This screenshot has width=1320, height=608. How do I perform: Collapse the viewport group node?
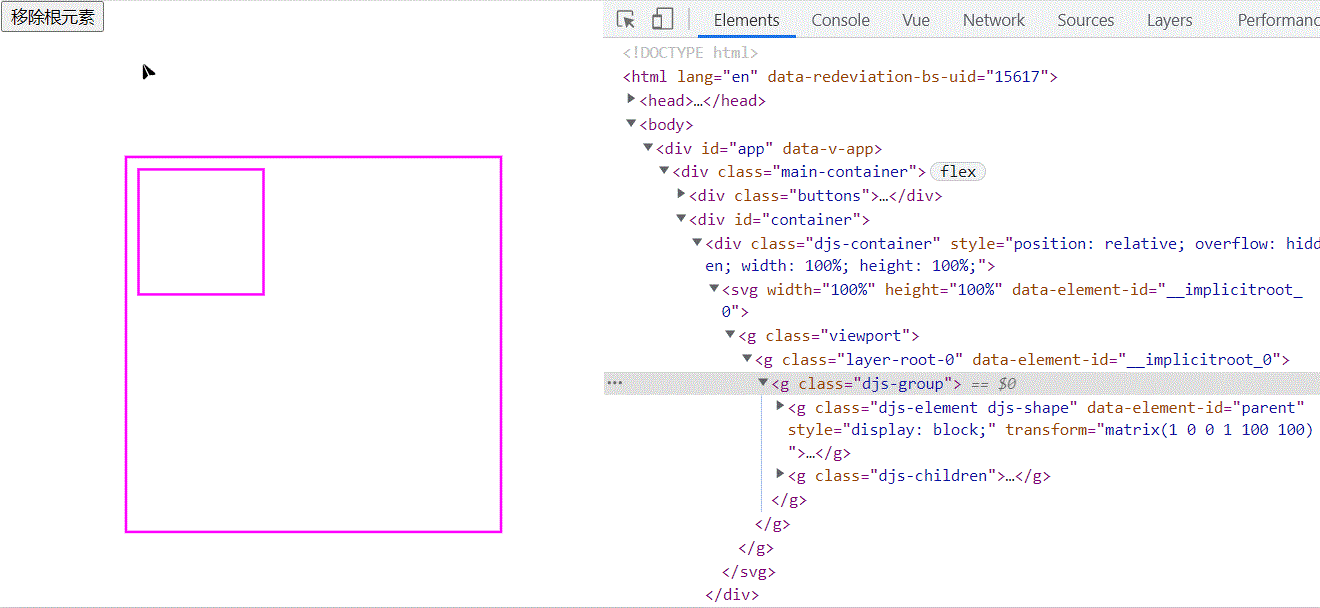coord(730,334)
